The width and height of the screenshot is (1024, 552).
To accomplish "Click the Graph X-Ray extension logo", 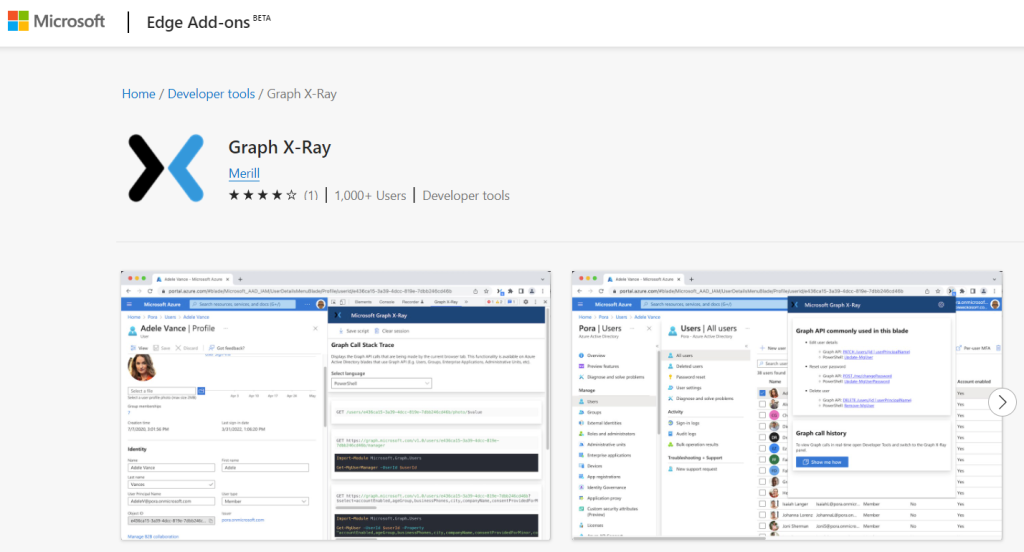I will click(x=166, y=169).
